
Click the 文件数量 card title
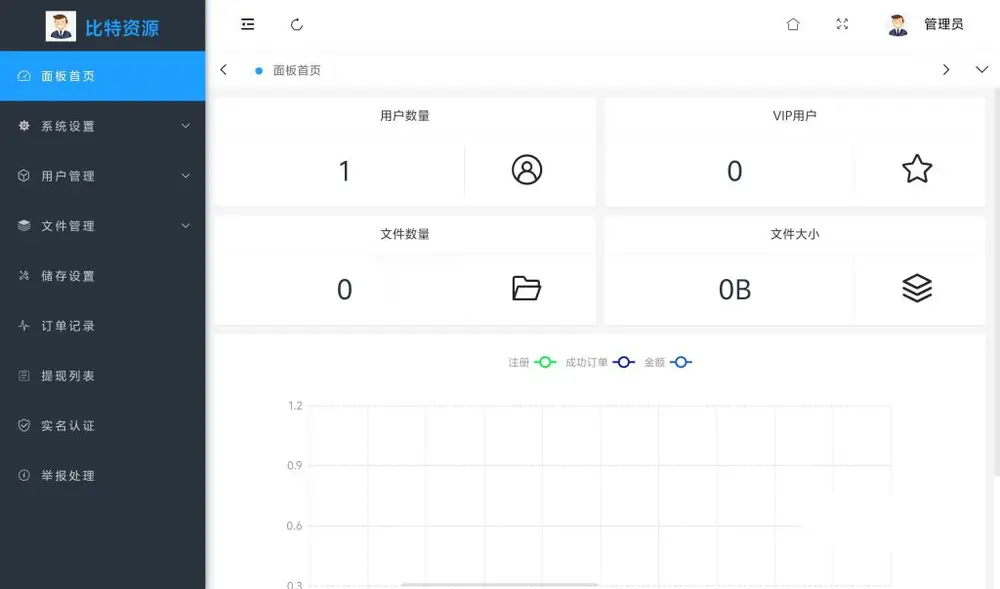(405, 234)
